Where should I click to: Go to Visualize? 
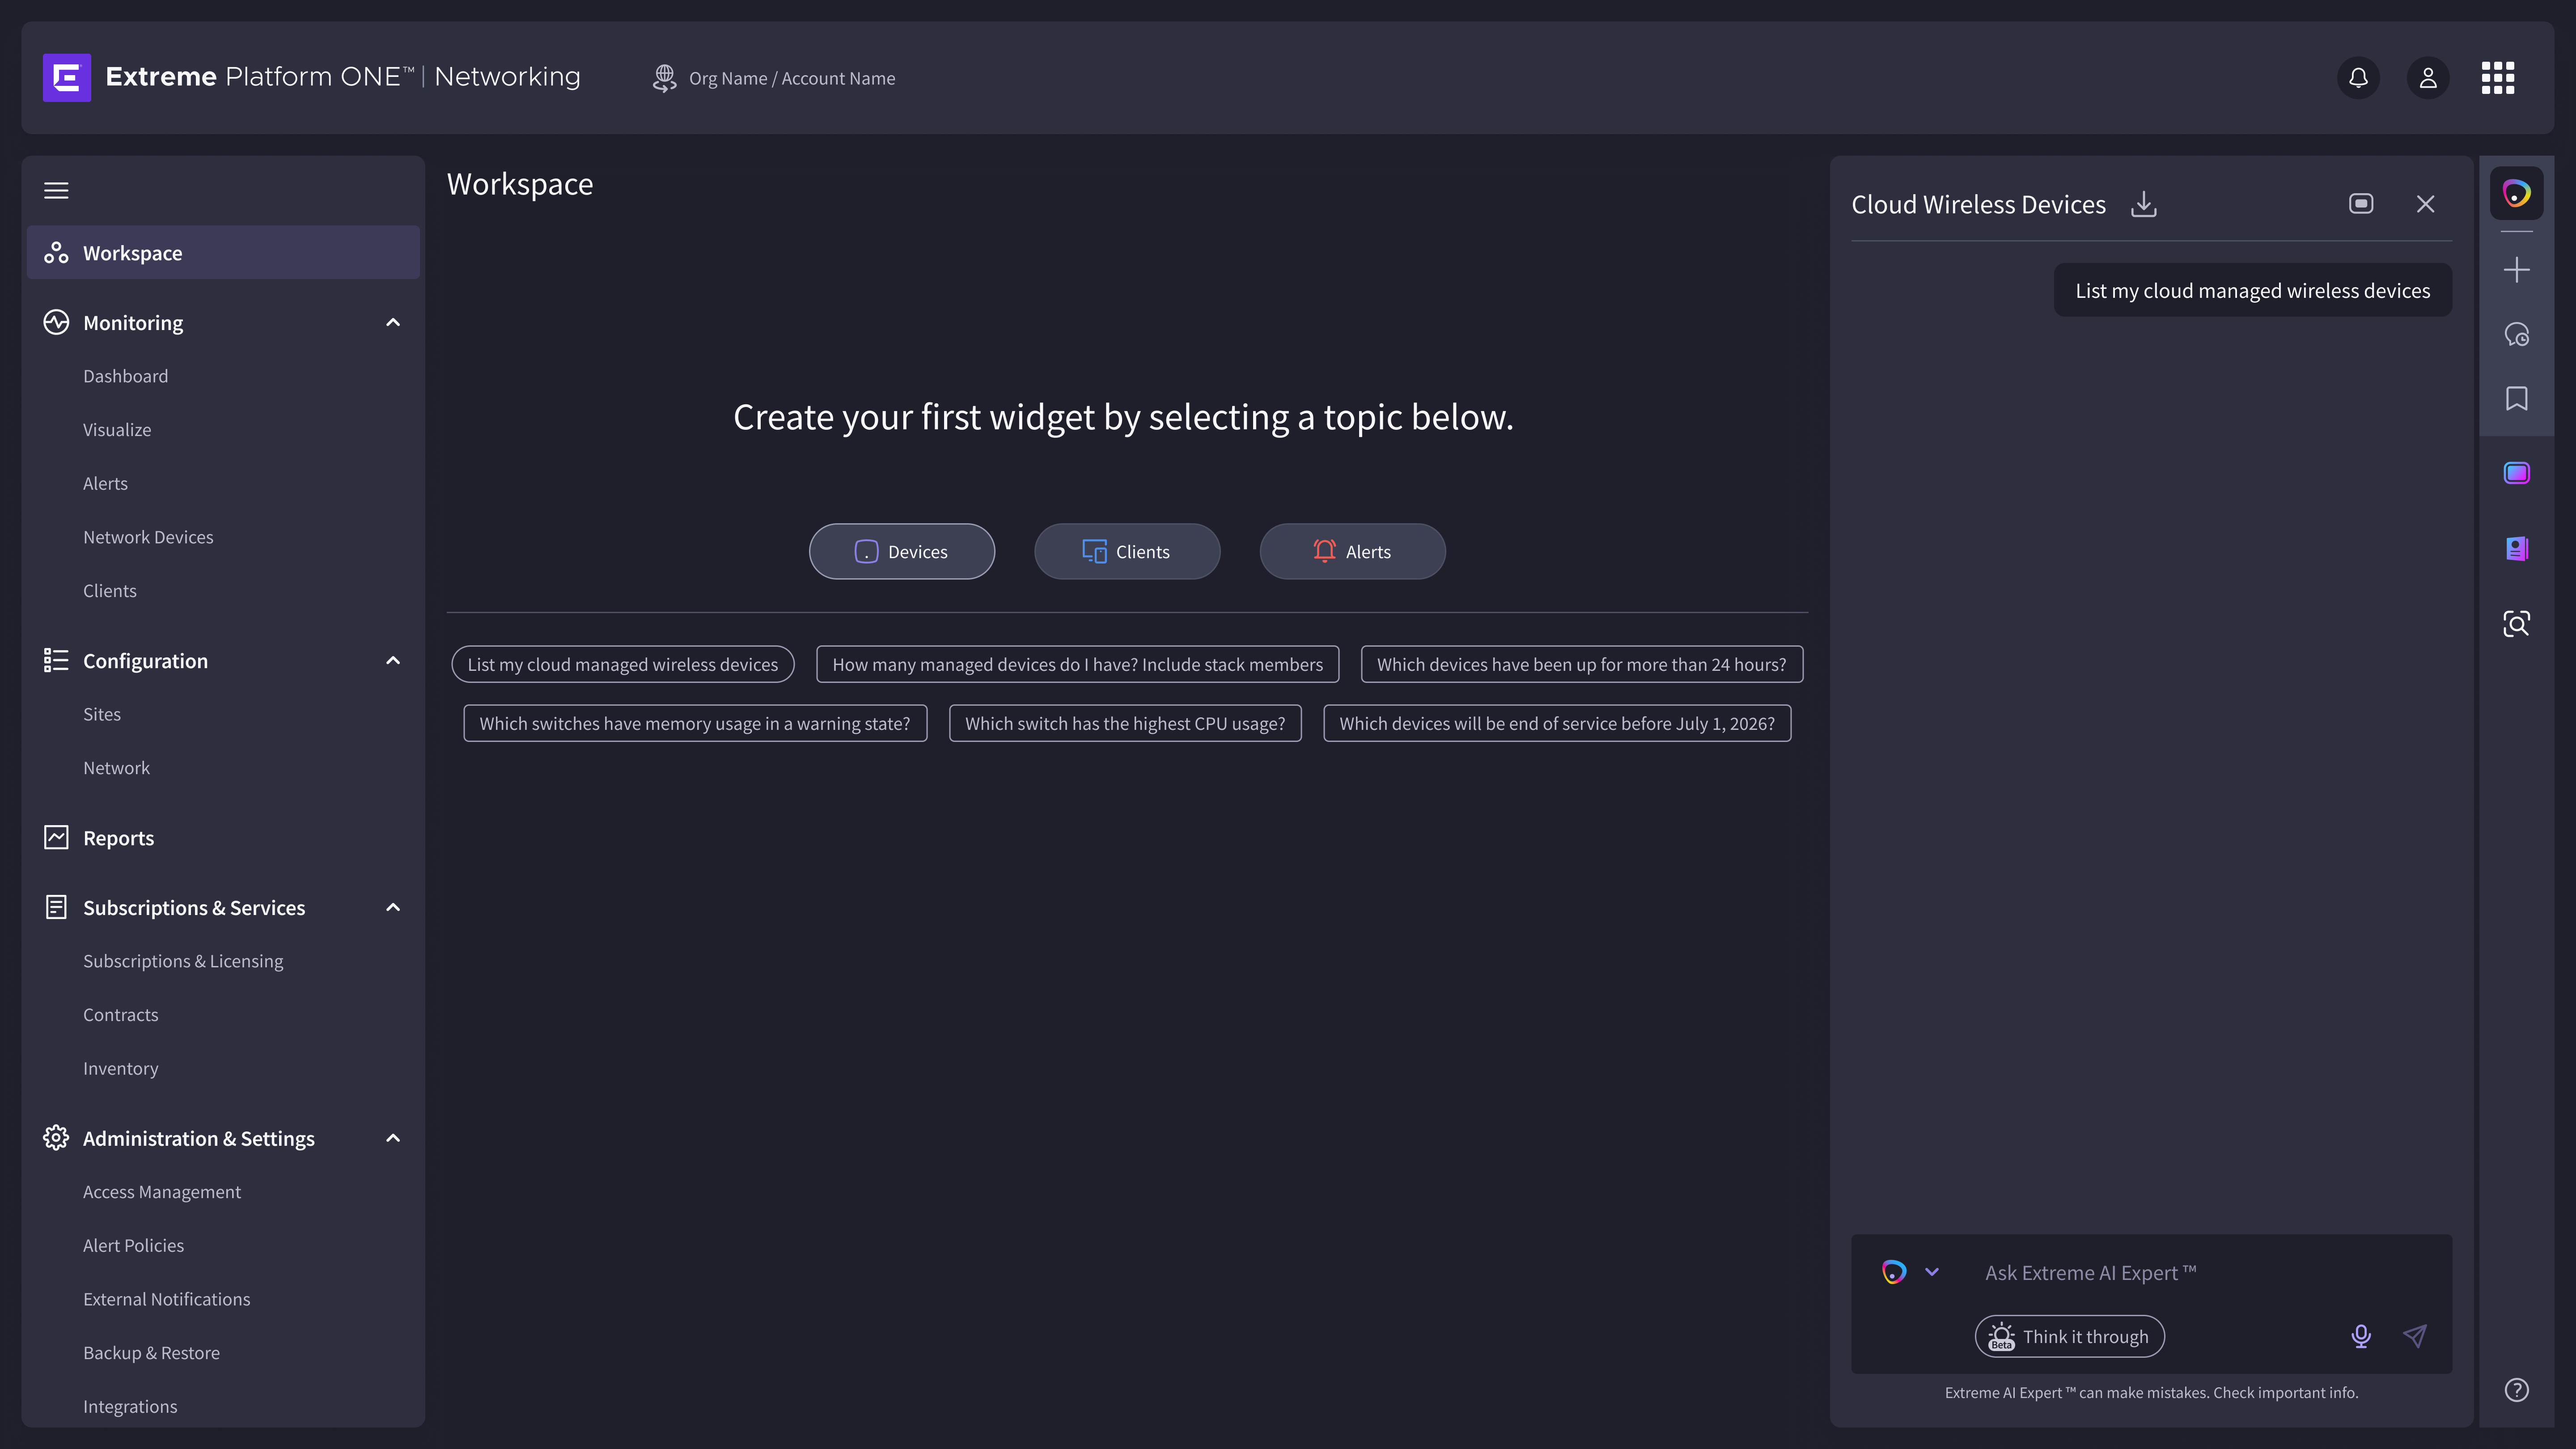pos(117,430)
